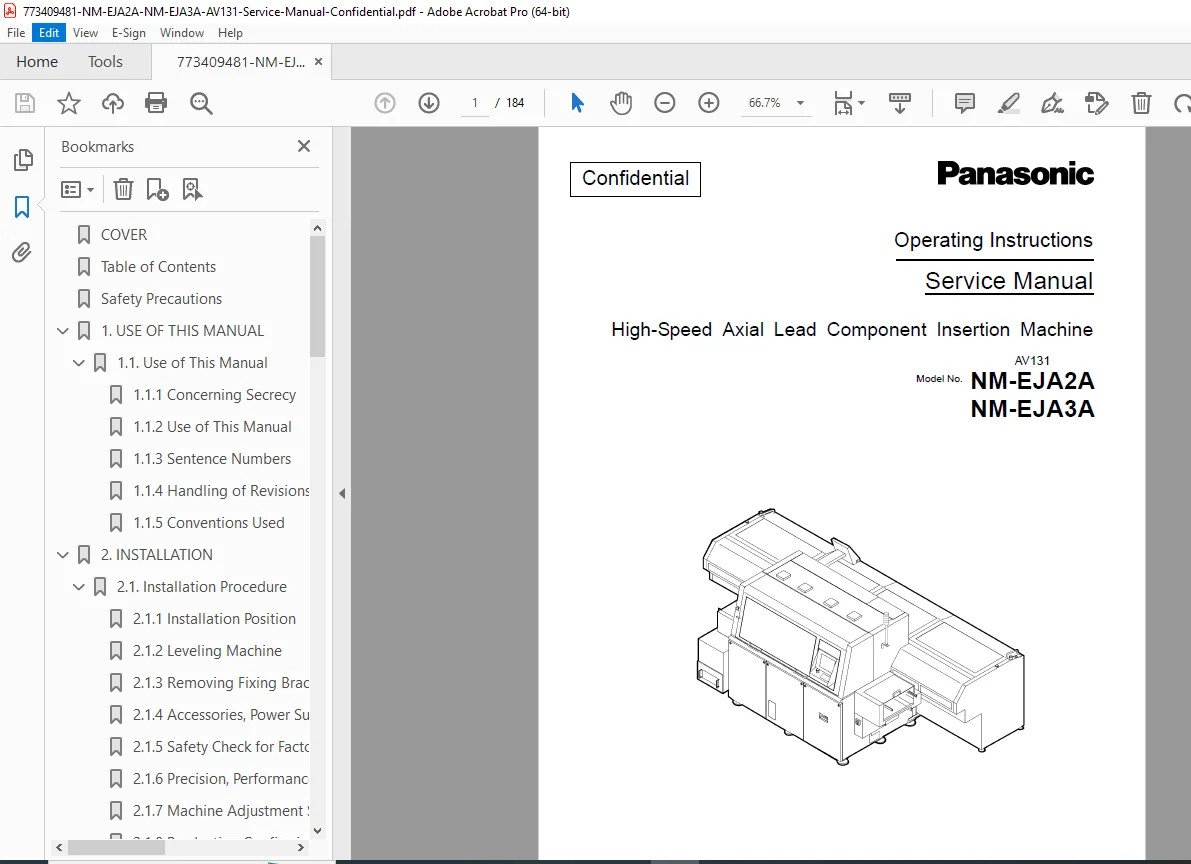Image resolution: width=1191 pixels, height=864 pixels.
Task: Open Attachments paperclip panel icon
Action: tap(22, 252)
